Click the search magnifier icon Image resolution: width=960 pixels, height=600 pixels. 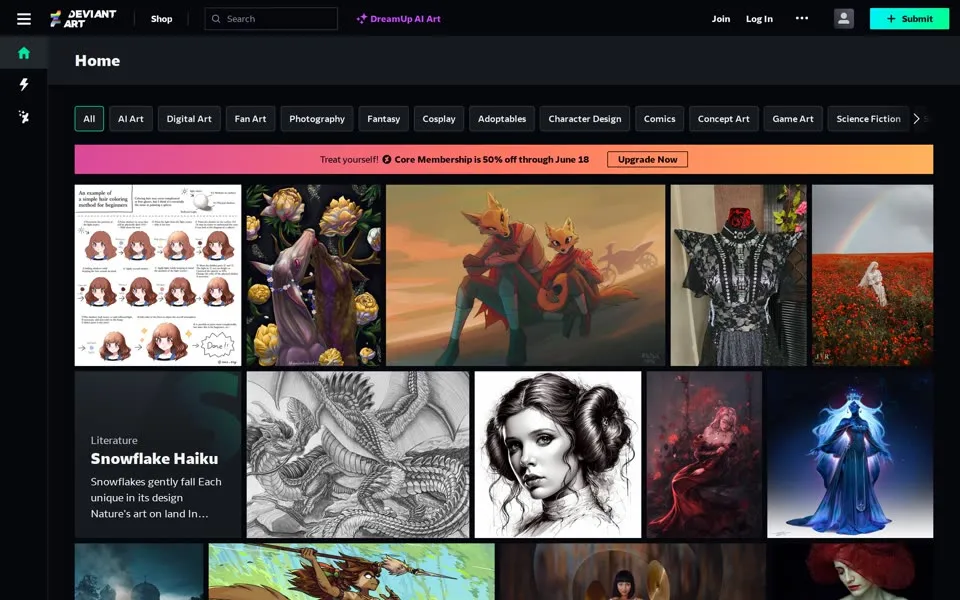(216, 19)
